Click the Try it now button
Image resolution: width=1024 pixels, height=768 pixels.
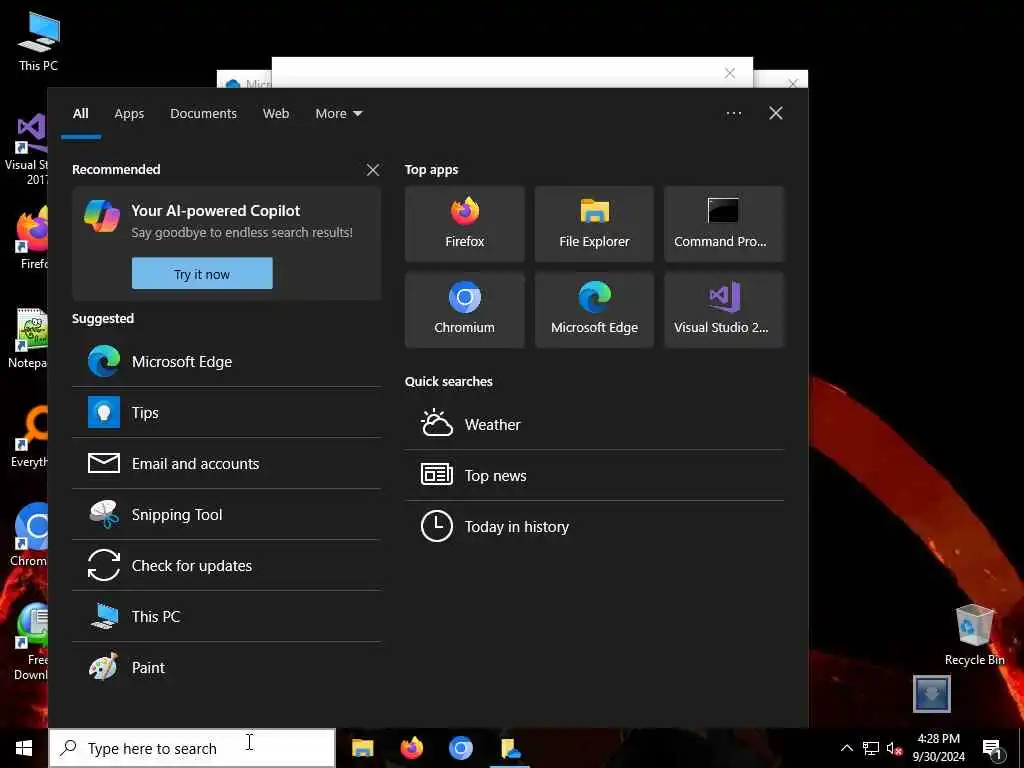(202, 274)
